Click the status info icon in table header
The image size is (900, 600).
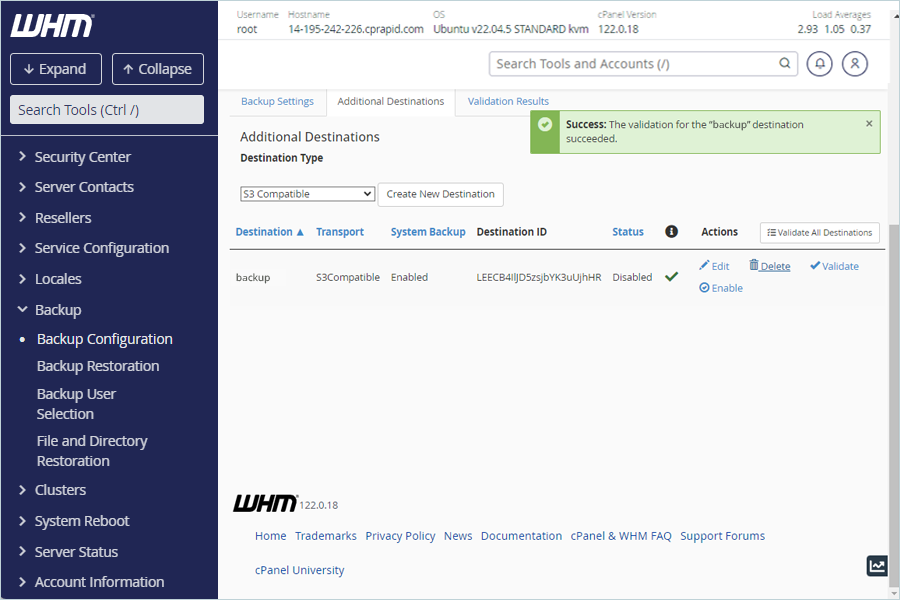pyautogui.click(x=671, y=231)
